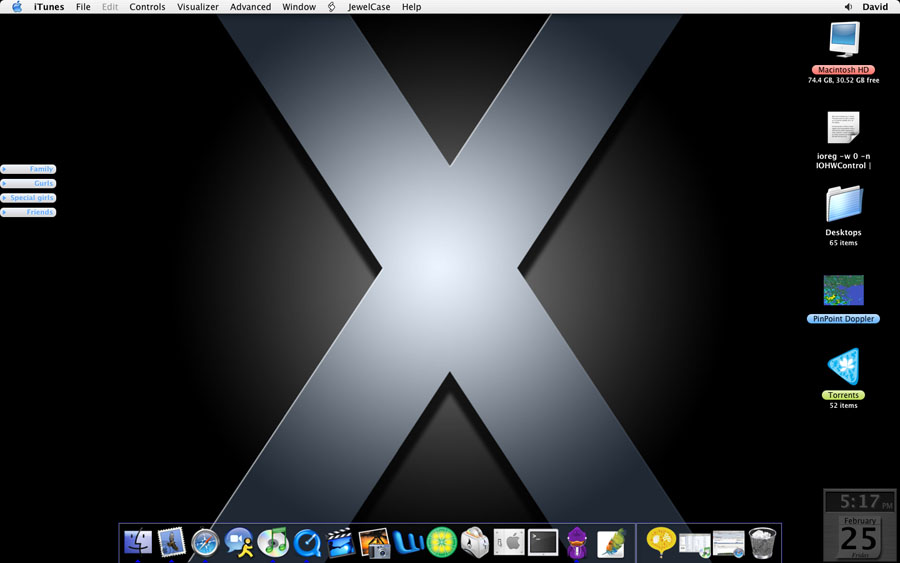Open the iTunes application menu
This screenshot has height=563, width=900.
click(x=49, y=7)
